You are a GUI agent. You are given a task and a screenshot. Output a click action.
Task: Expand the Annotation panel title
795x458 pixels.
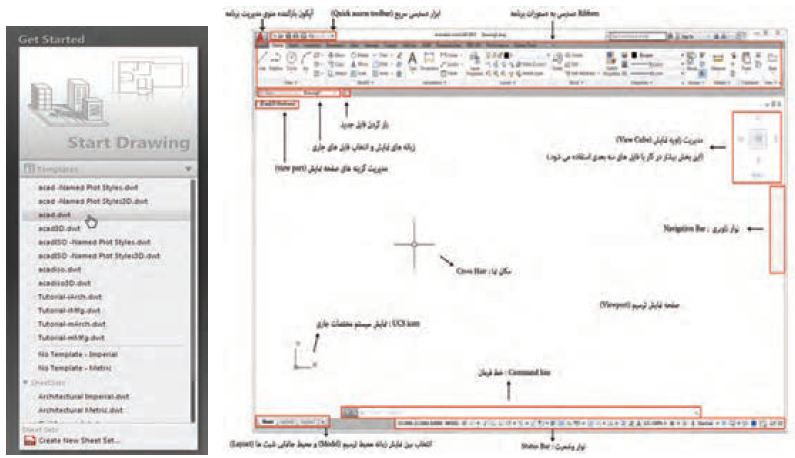tap(433, 83)
